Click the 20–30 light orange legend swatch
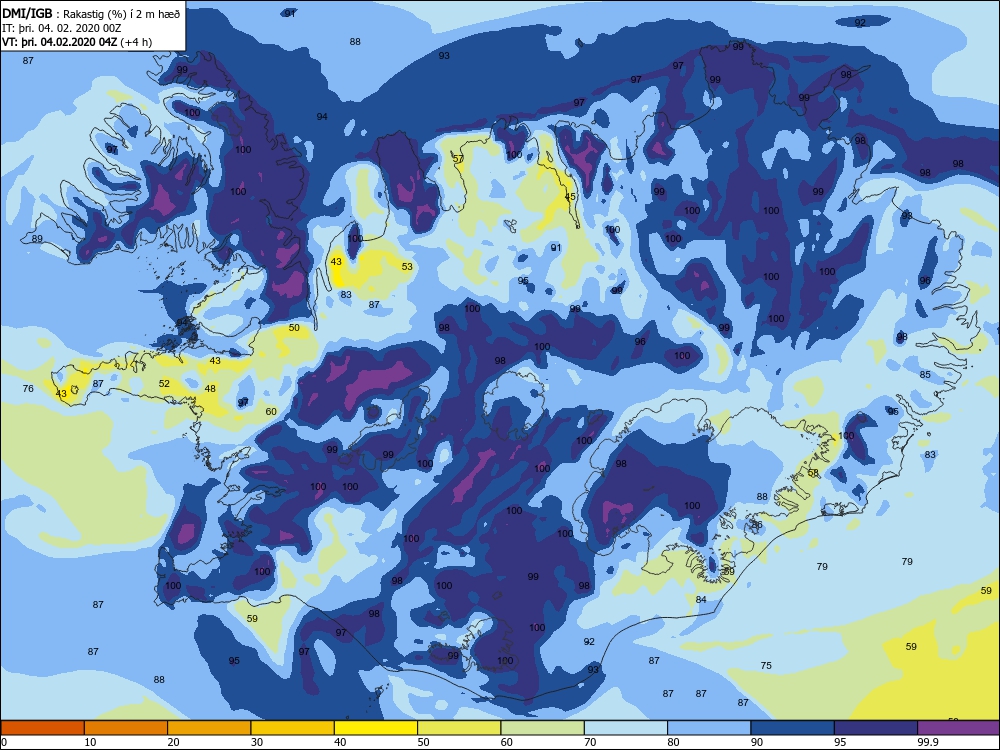The width and height of the screenshot is (1000, 750). [x=209, y=728]
